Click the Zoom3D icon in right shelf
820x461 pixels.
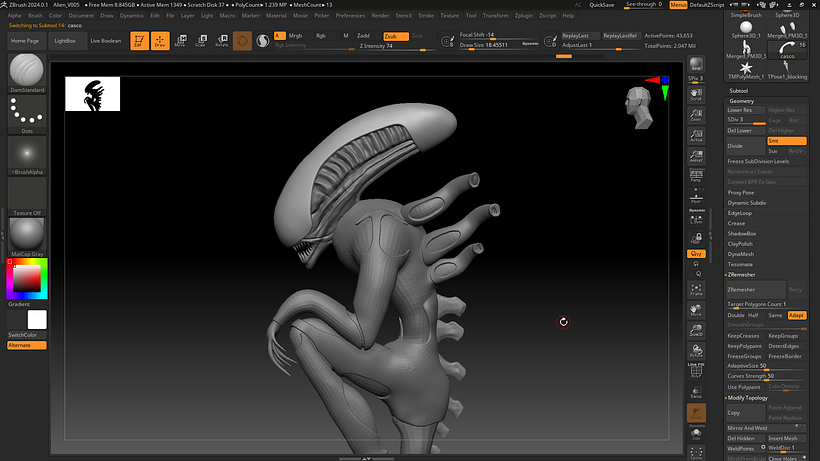tap(696, 330)
